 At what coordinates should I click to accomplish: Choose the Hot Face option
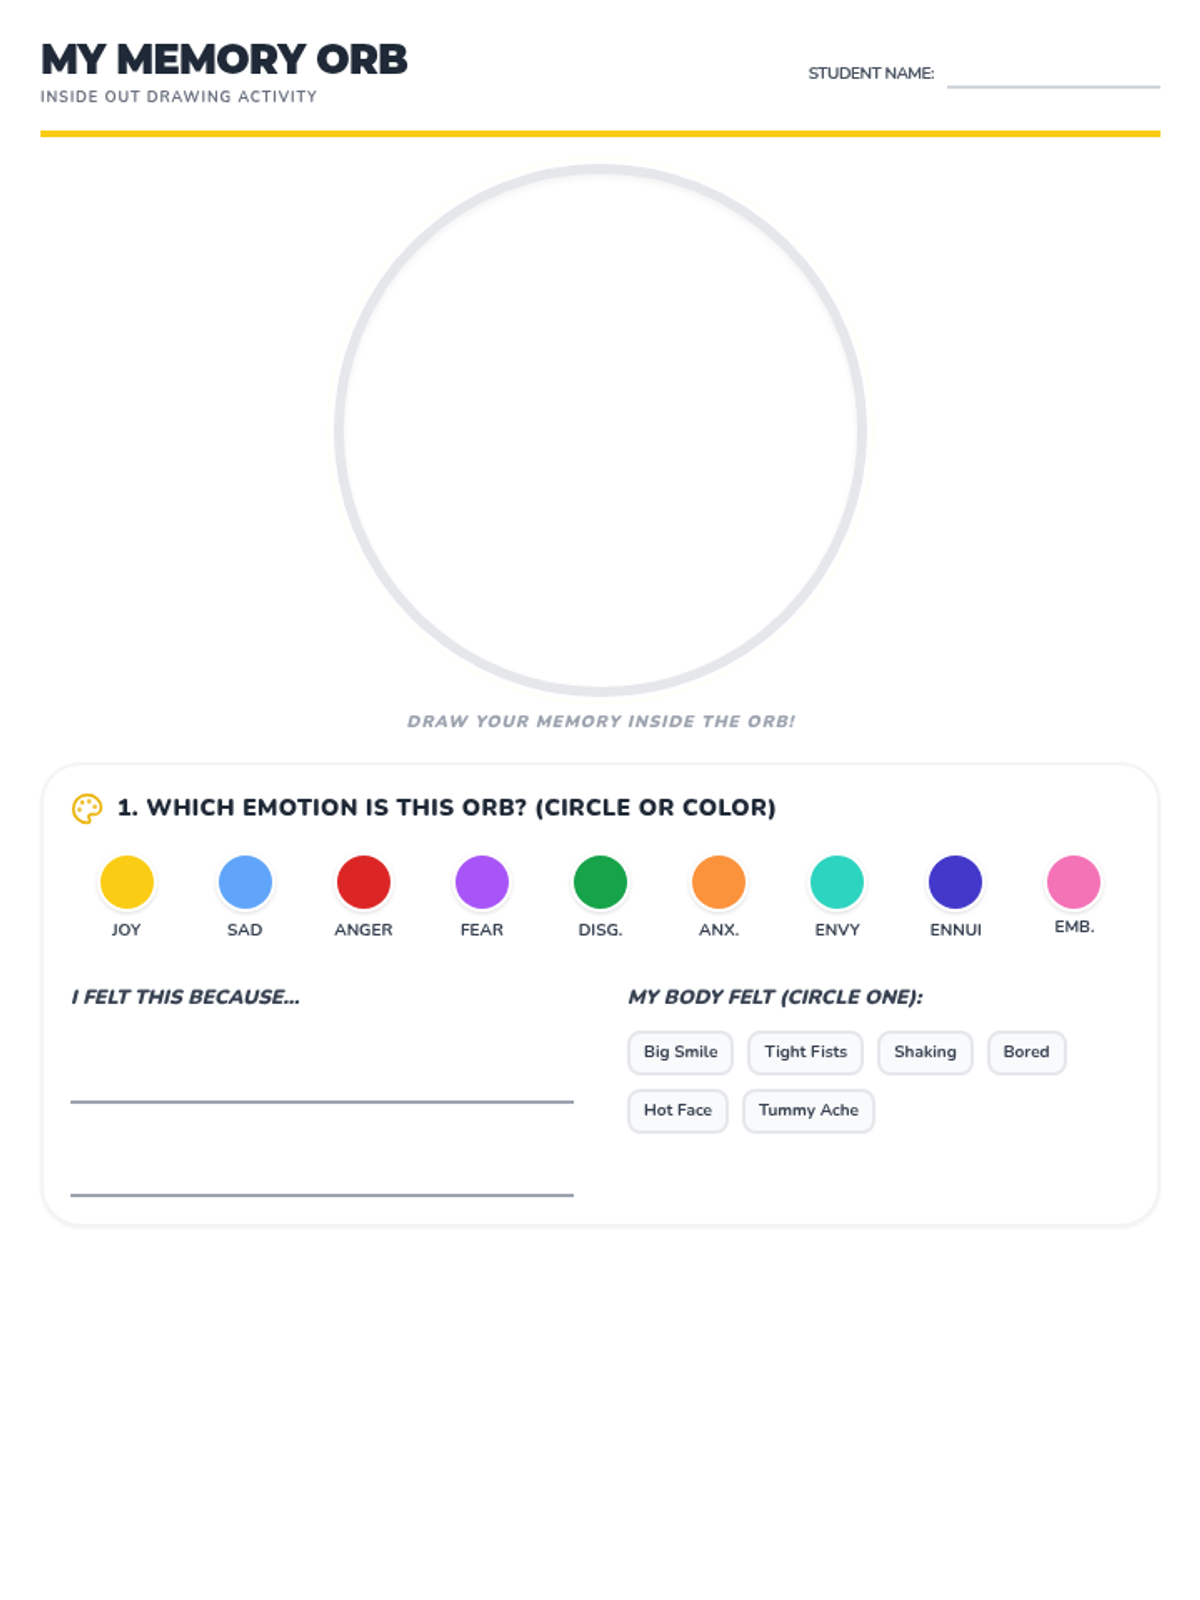(x=677, y=1110)
